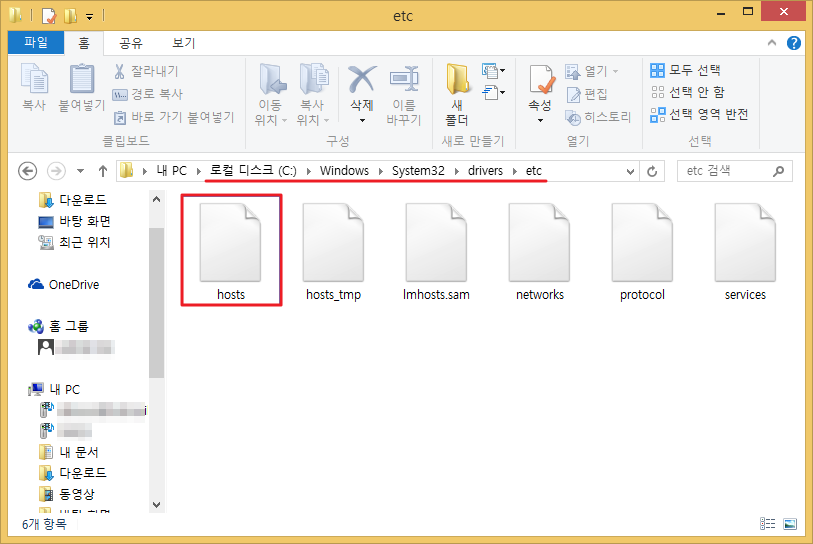
Task: Open address bar history dropdown
Action: coord(630,171)
